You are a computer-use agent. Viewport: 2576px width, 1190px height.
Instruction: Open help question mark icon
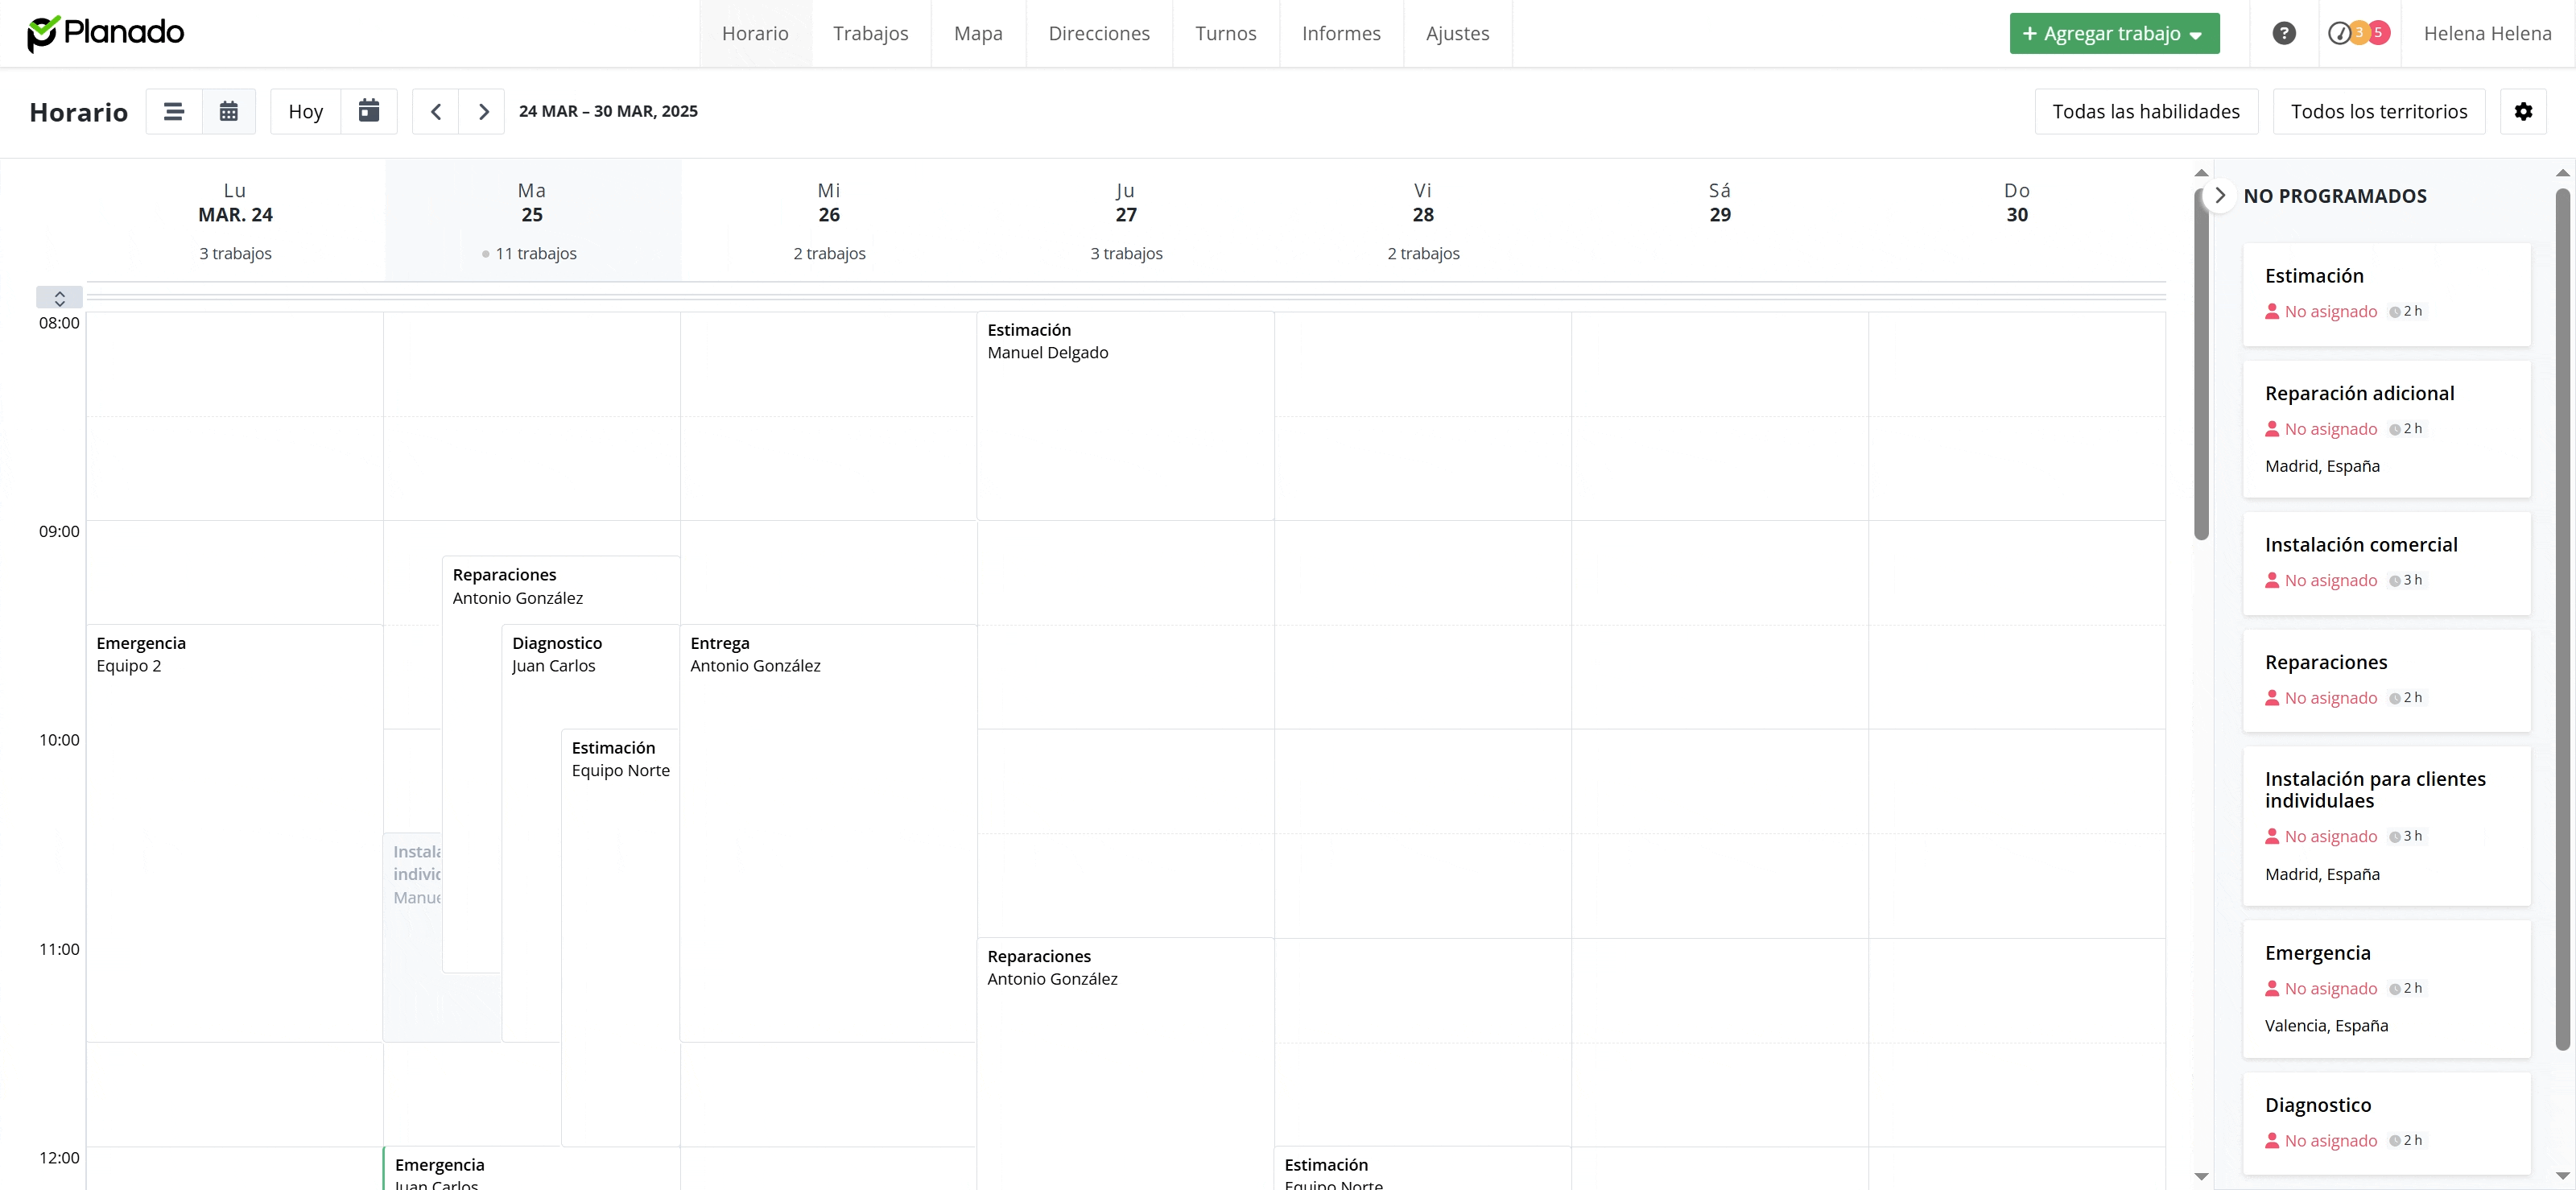pos(2284,33)
